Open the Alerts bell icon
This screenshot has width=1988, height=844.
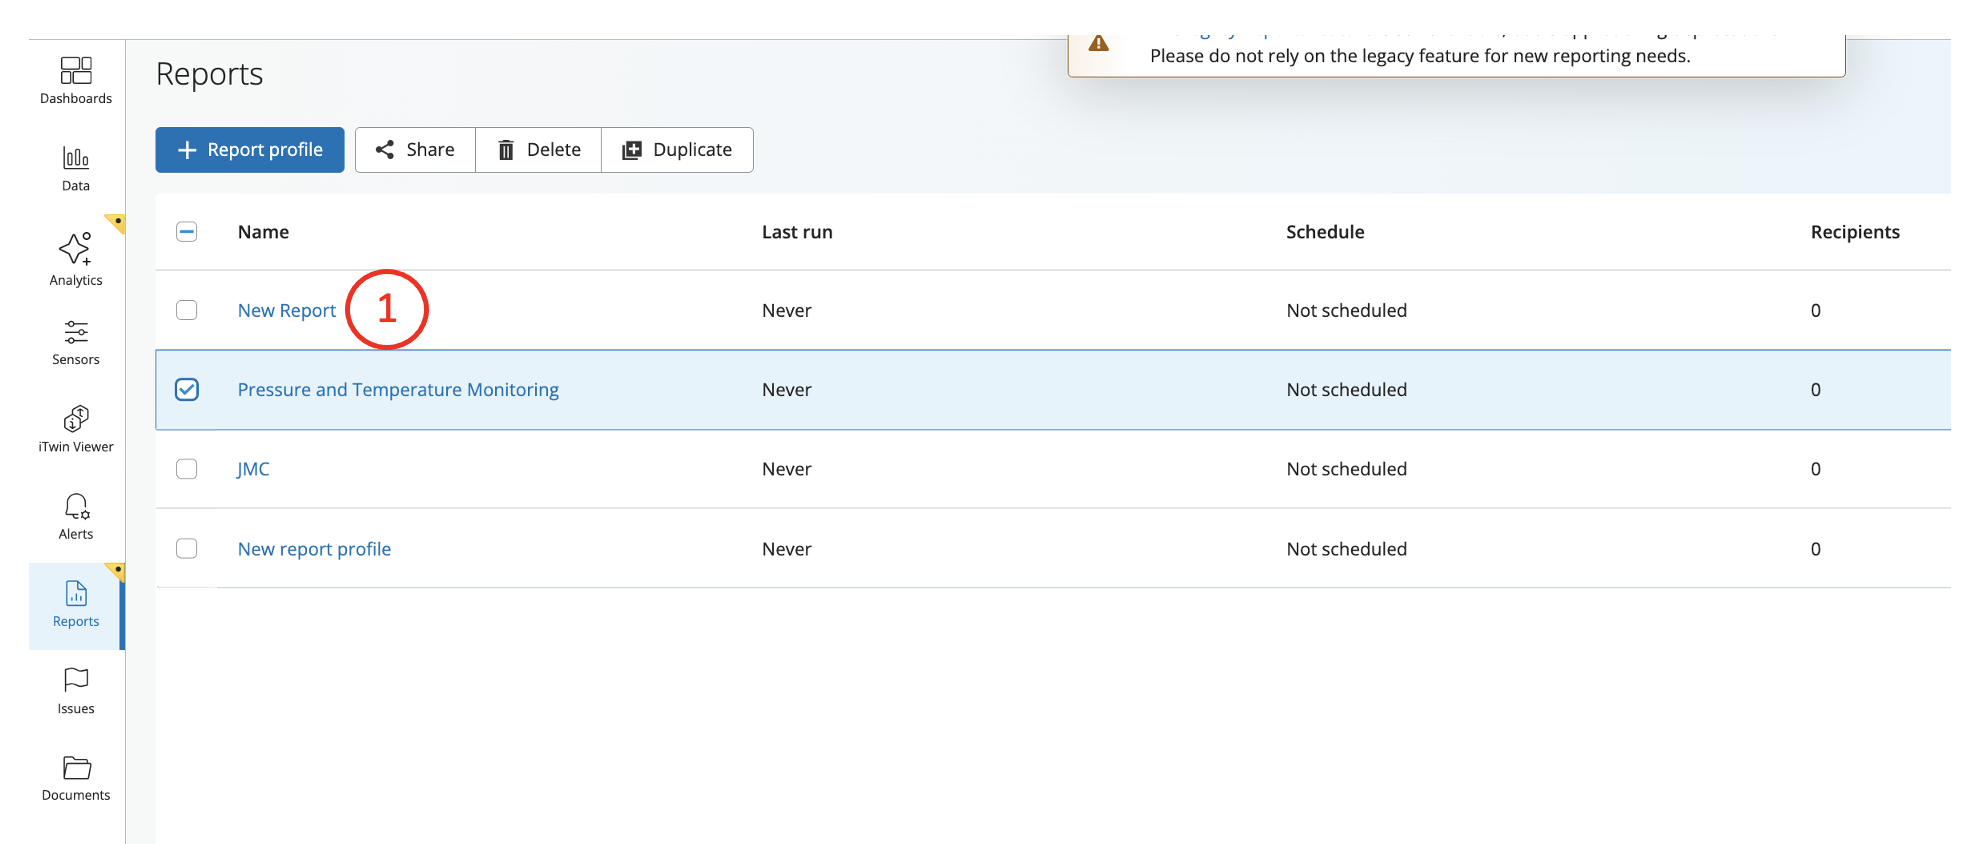(x=76, y=506)
